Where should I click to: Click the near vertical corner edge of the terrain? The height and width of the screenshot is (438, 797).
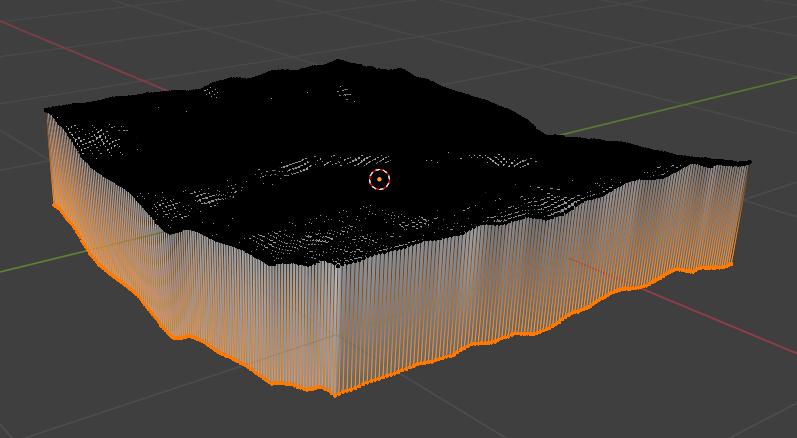(337, 330)
